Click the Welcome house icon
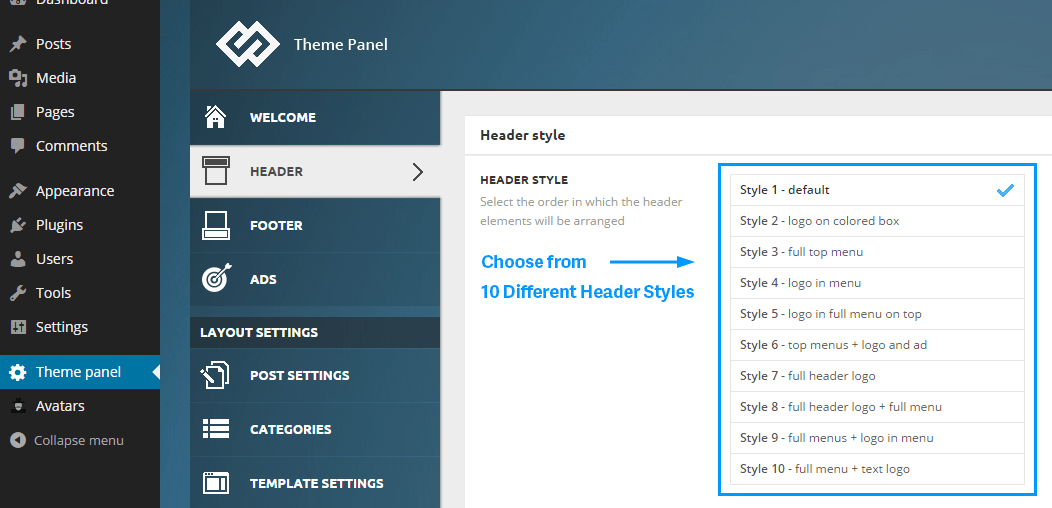 215,117
